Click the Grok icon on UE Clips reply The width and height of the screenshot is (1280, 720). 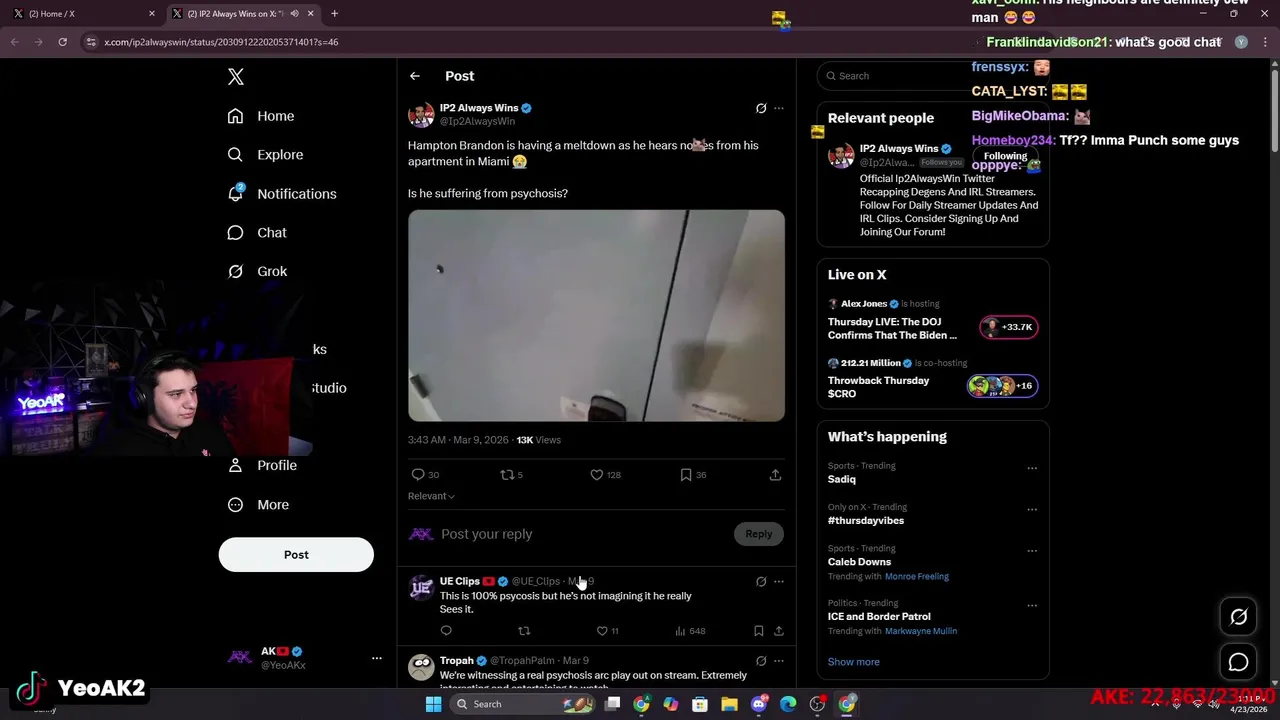pyautogui.click(x=761, y=581)
